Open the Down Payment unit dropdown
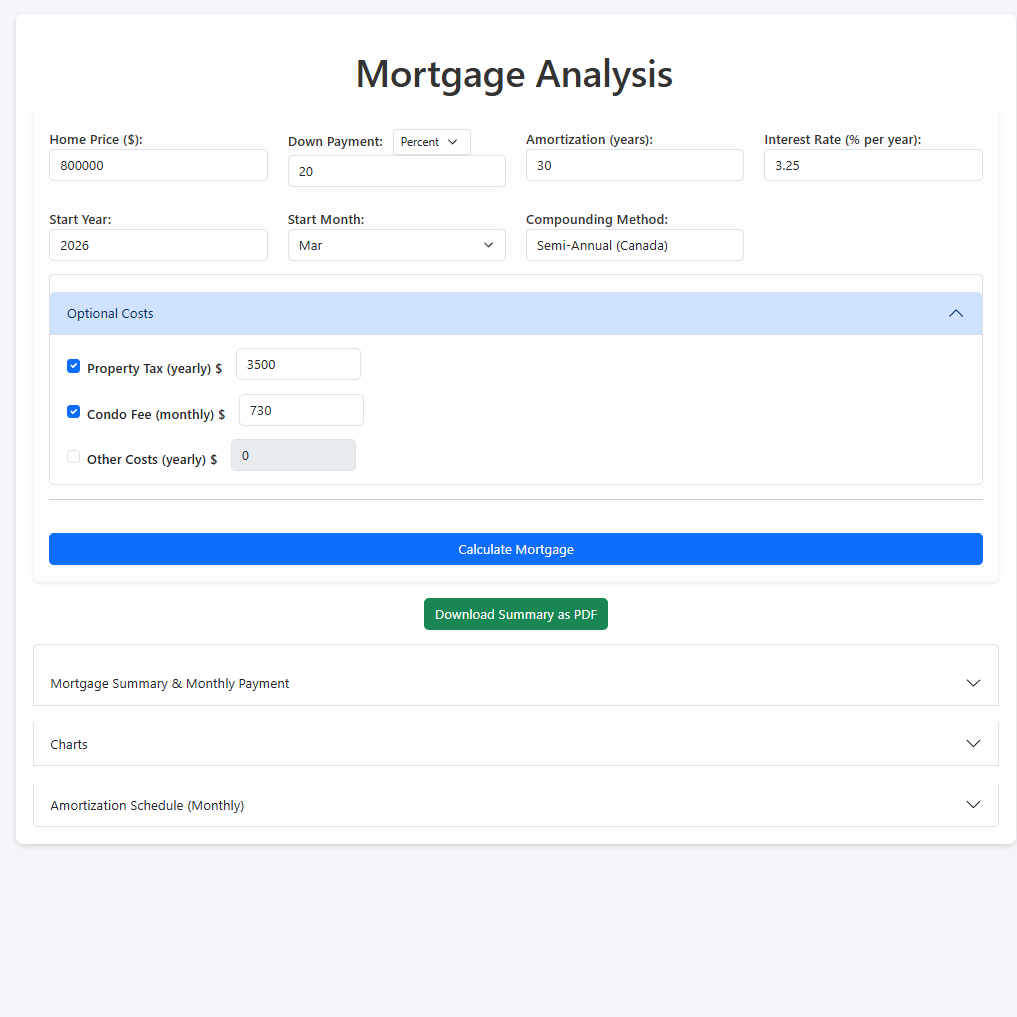Viewport: 1017px width, 1017px height. [431, 141]
